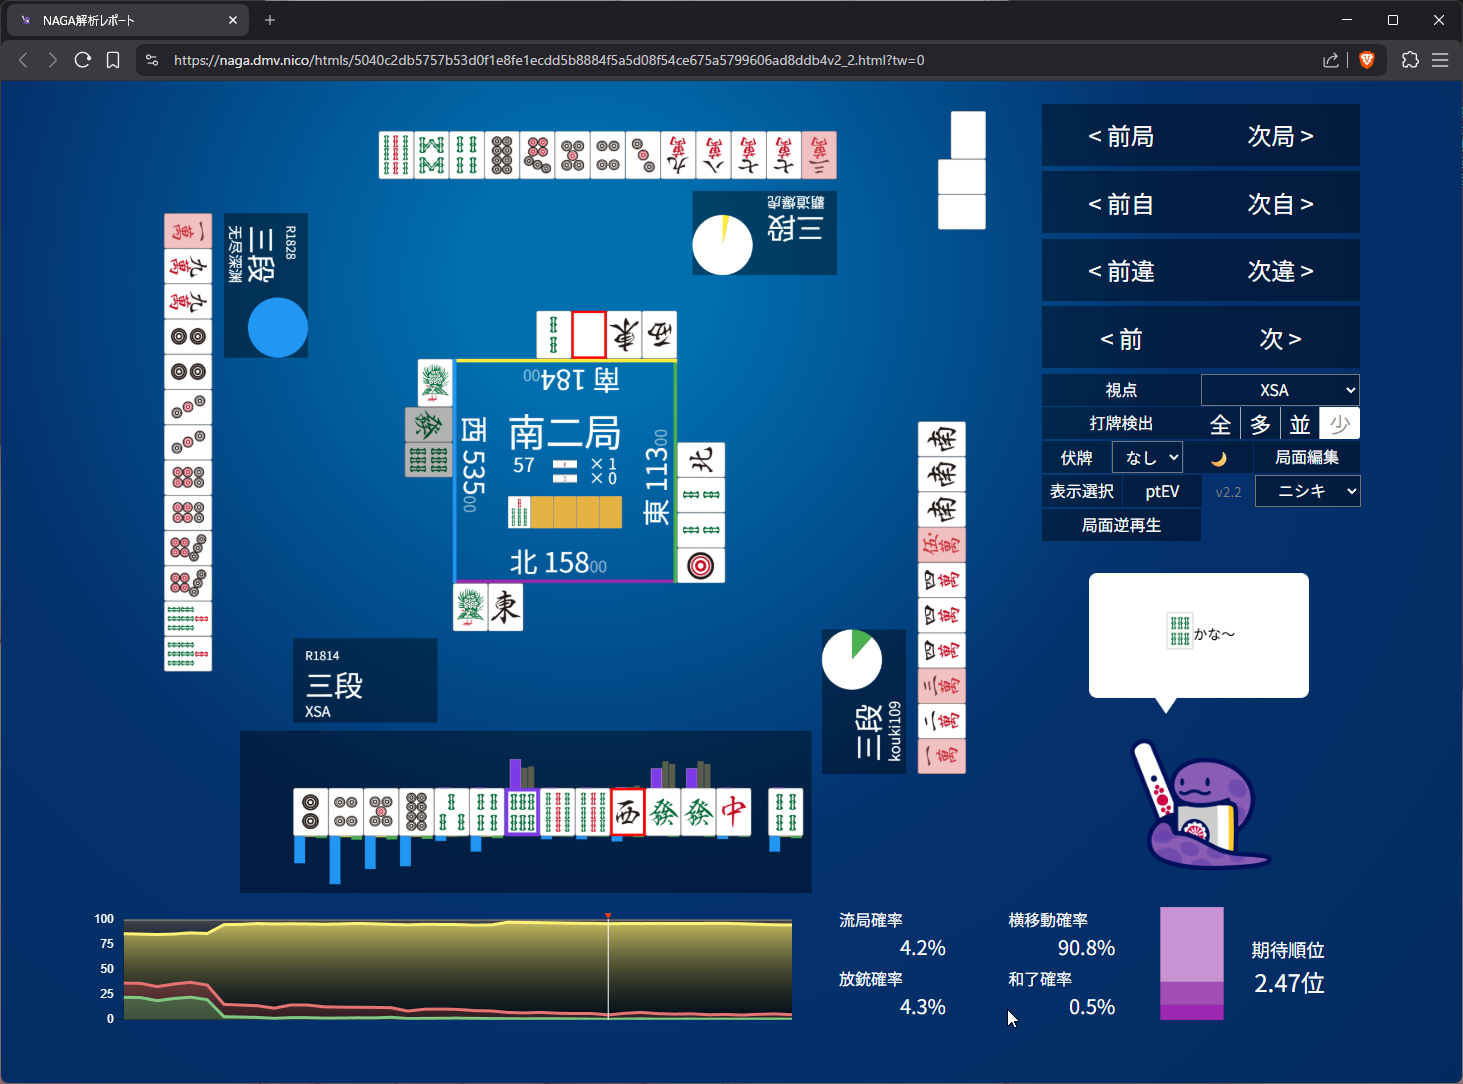Open the browser extensions puzzle icon
The image size is (1463, 1084).
click(1410, 60)
